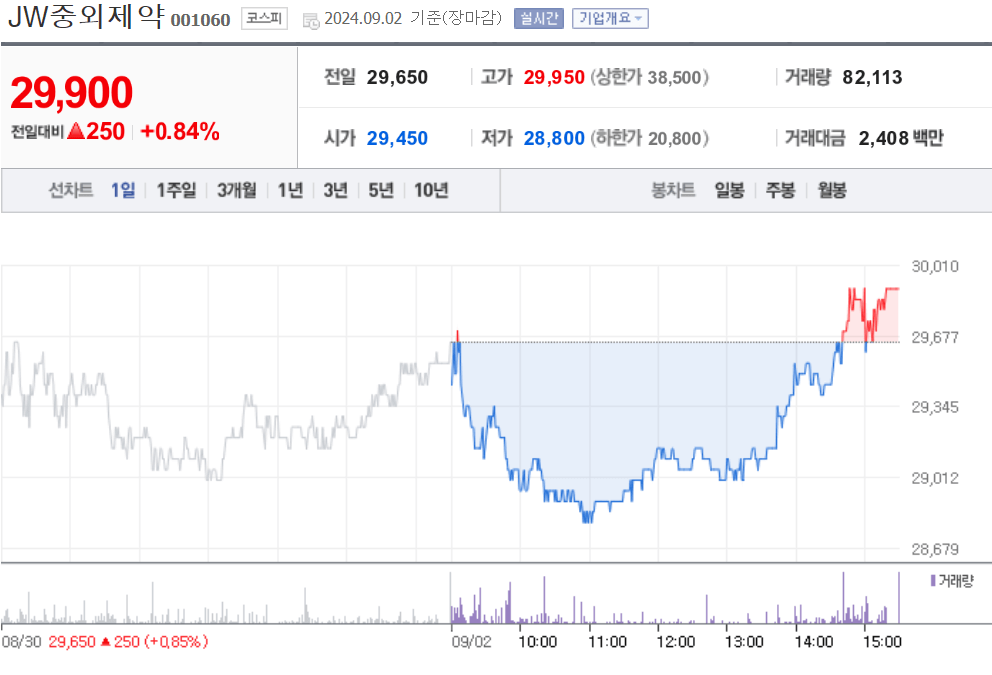
Task: Click the 2024.09.02 기준(장마감) date text
Action: [x=413, y=18]
